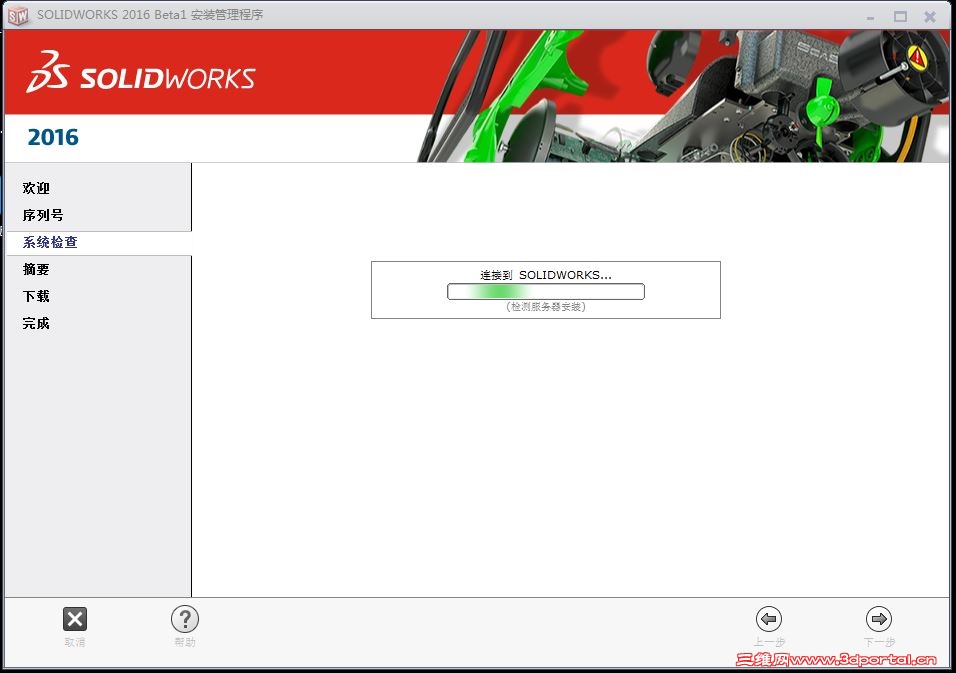Viewport: 956px width, 673px height.
Task: Click the SOLIDWORKS logo in the banner
Action: tap(141, 73)
